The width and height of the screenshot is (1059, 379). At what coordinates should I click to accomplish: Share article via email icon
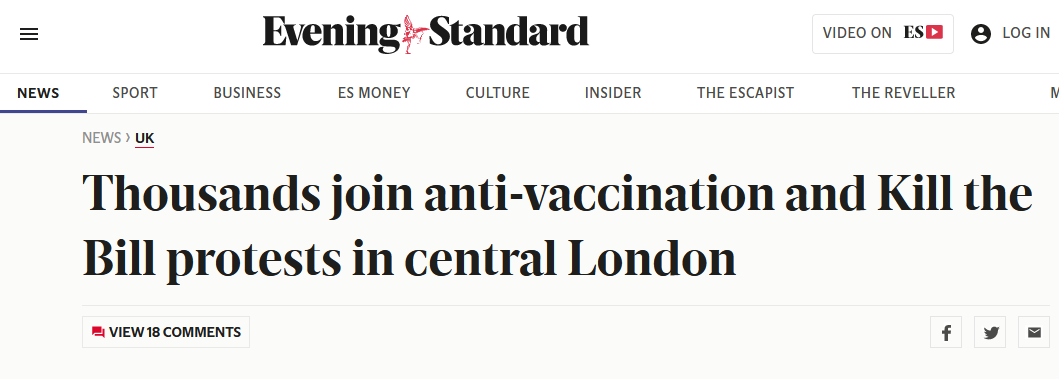(x=1034, y=332)
